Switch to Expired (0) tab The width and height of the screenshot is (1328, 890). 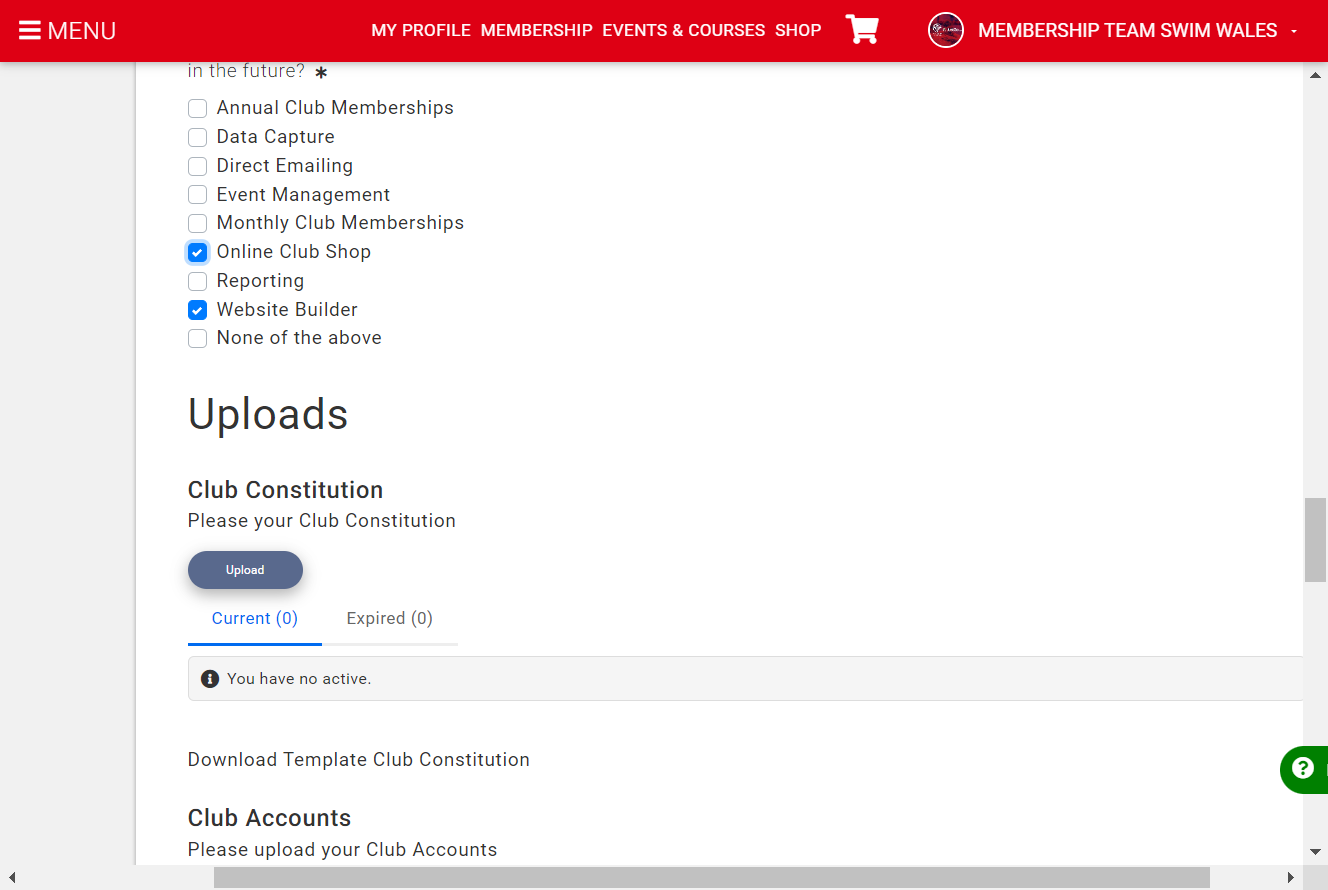pos(390,618)
